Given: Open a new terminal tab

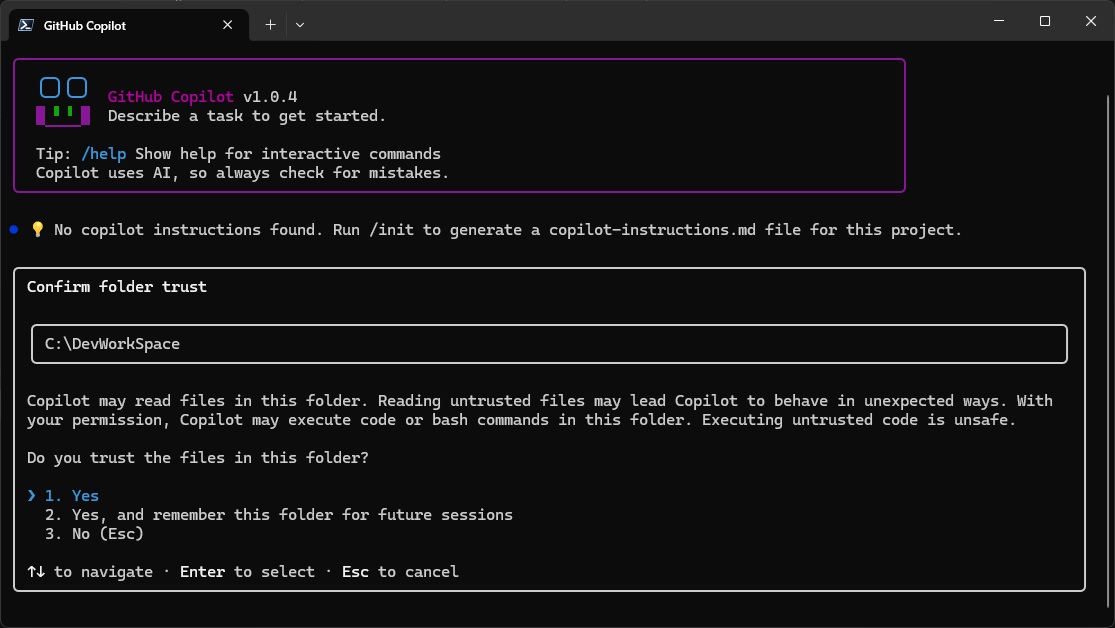Looking at the screenshot, I should [270, 25].
